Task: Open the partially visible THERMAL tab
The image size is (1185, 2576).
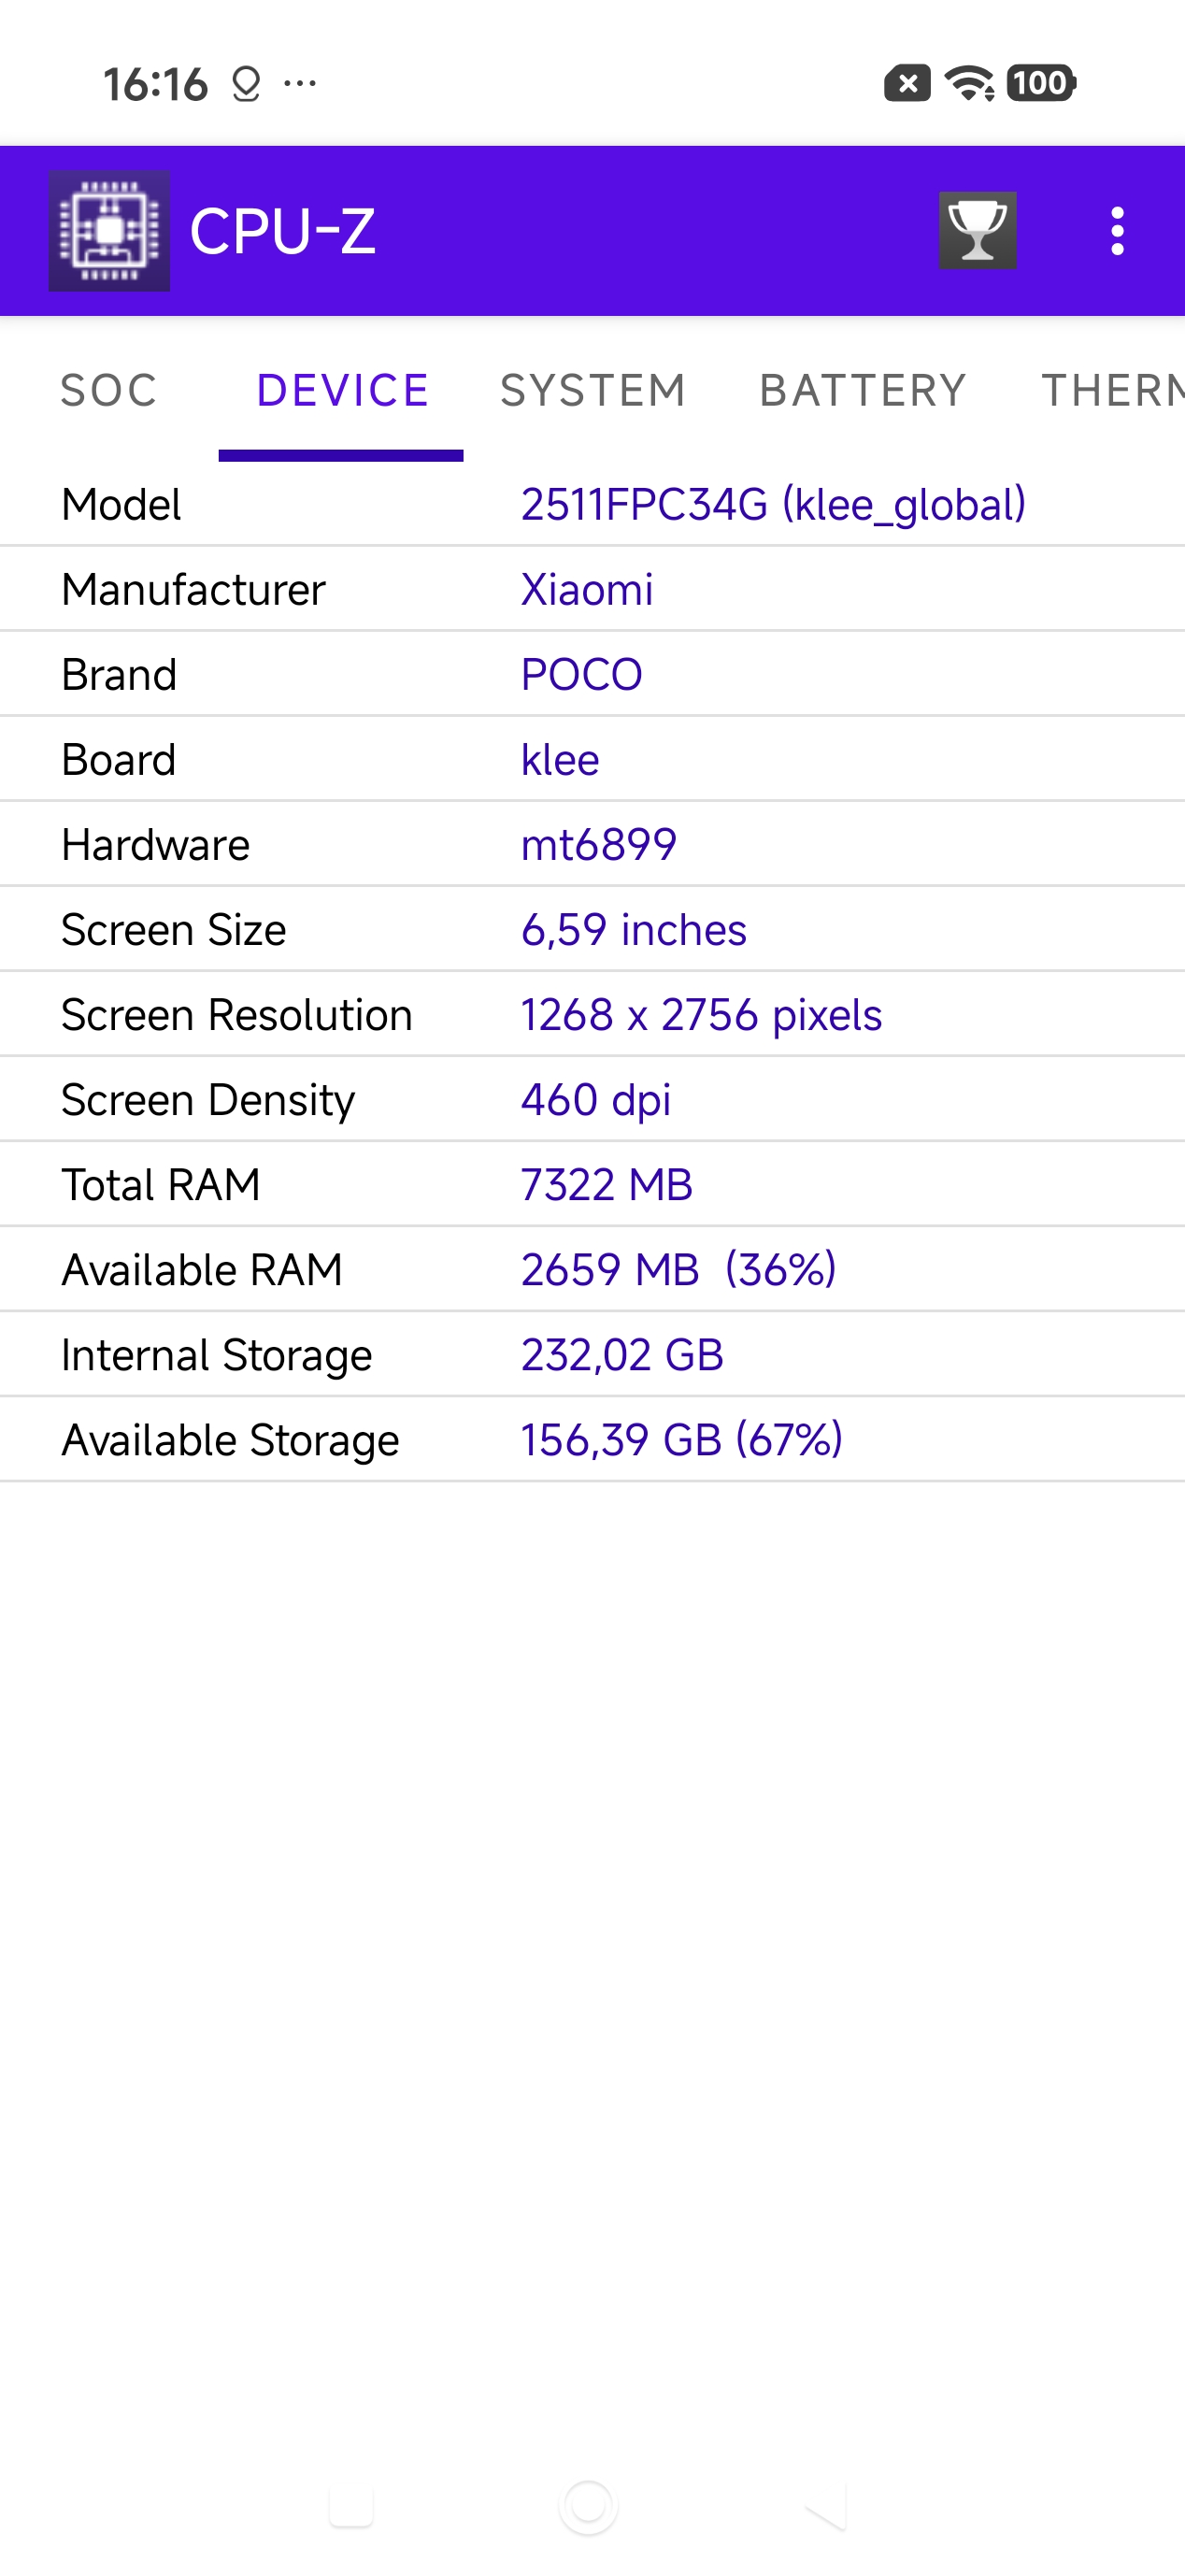Action: pyautogui.click(x=1111, y=390)
